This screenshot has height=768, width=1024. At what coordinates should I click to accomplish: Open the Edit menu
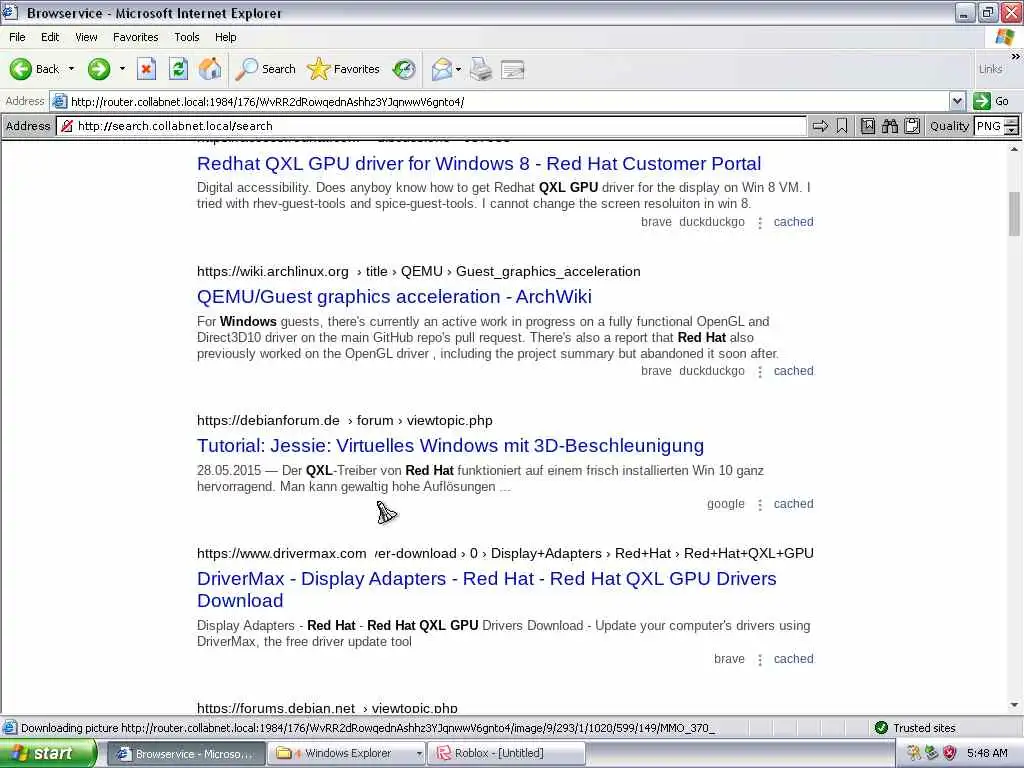pyautogui.click(x=50, y=37)
